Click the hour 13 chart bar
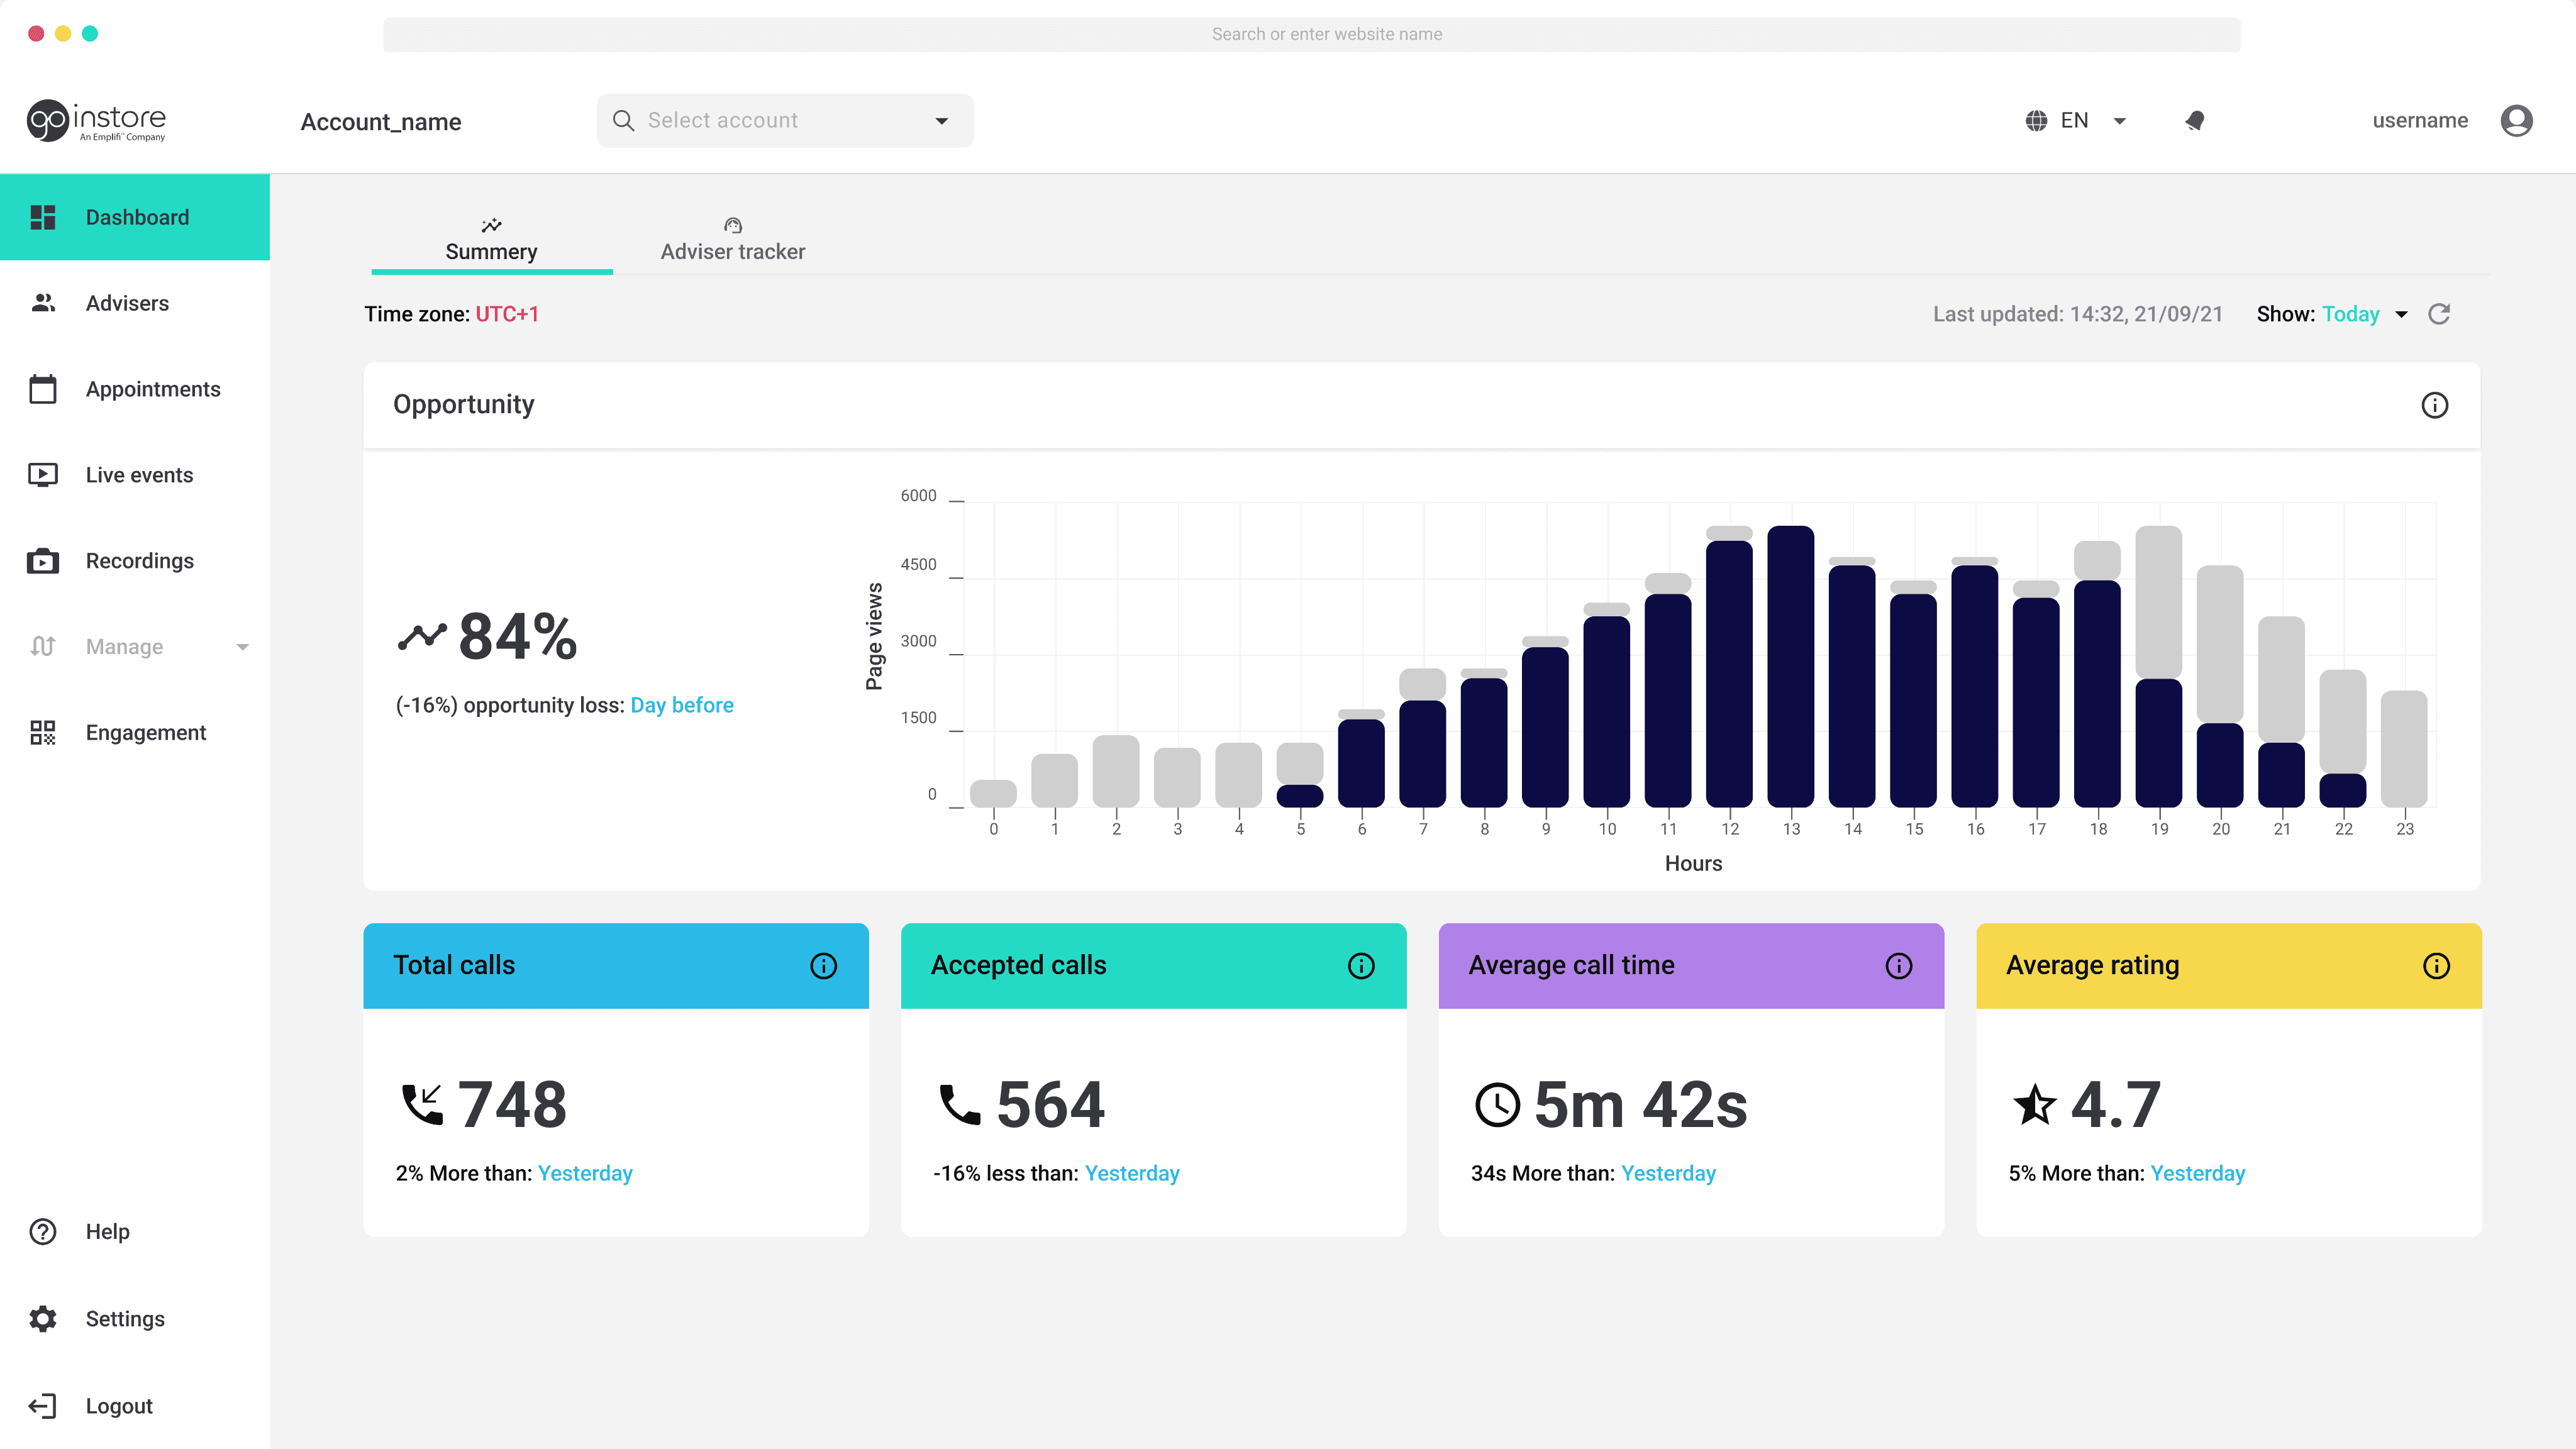Viewport: 2576px width, 1449px height. (x=1790, y=666)
